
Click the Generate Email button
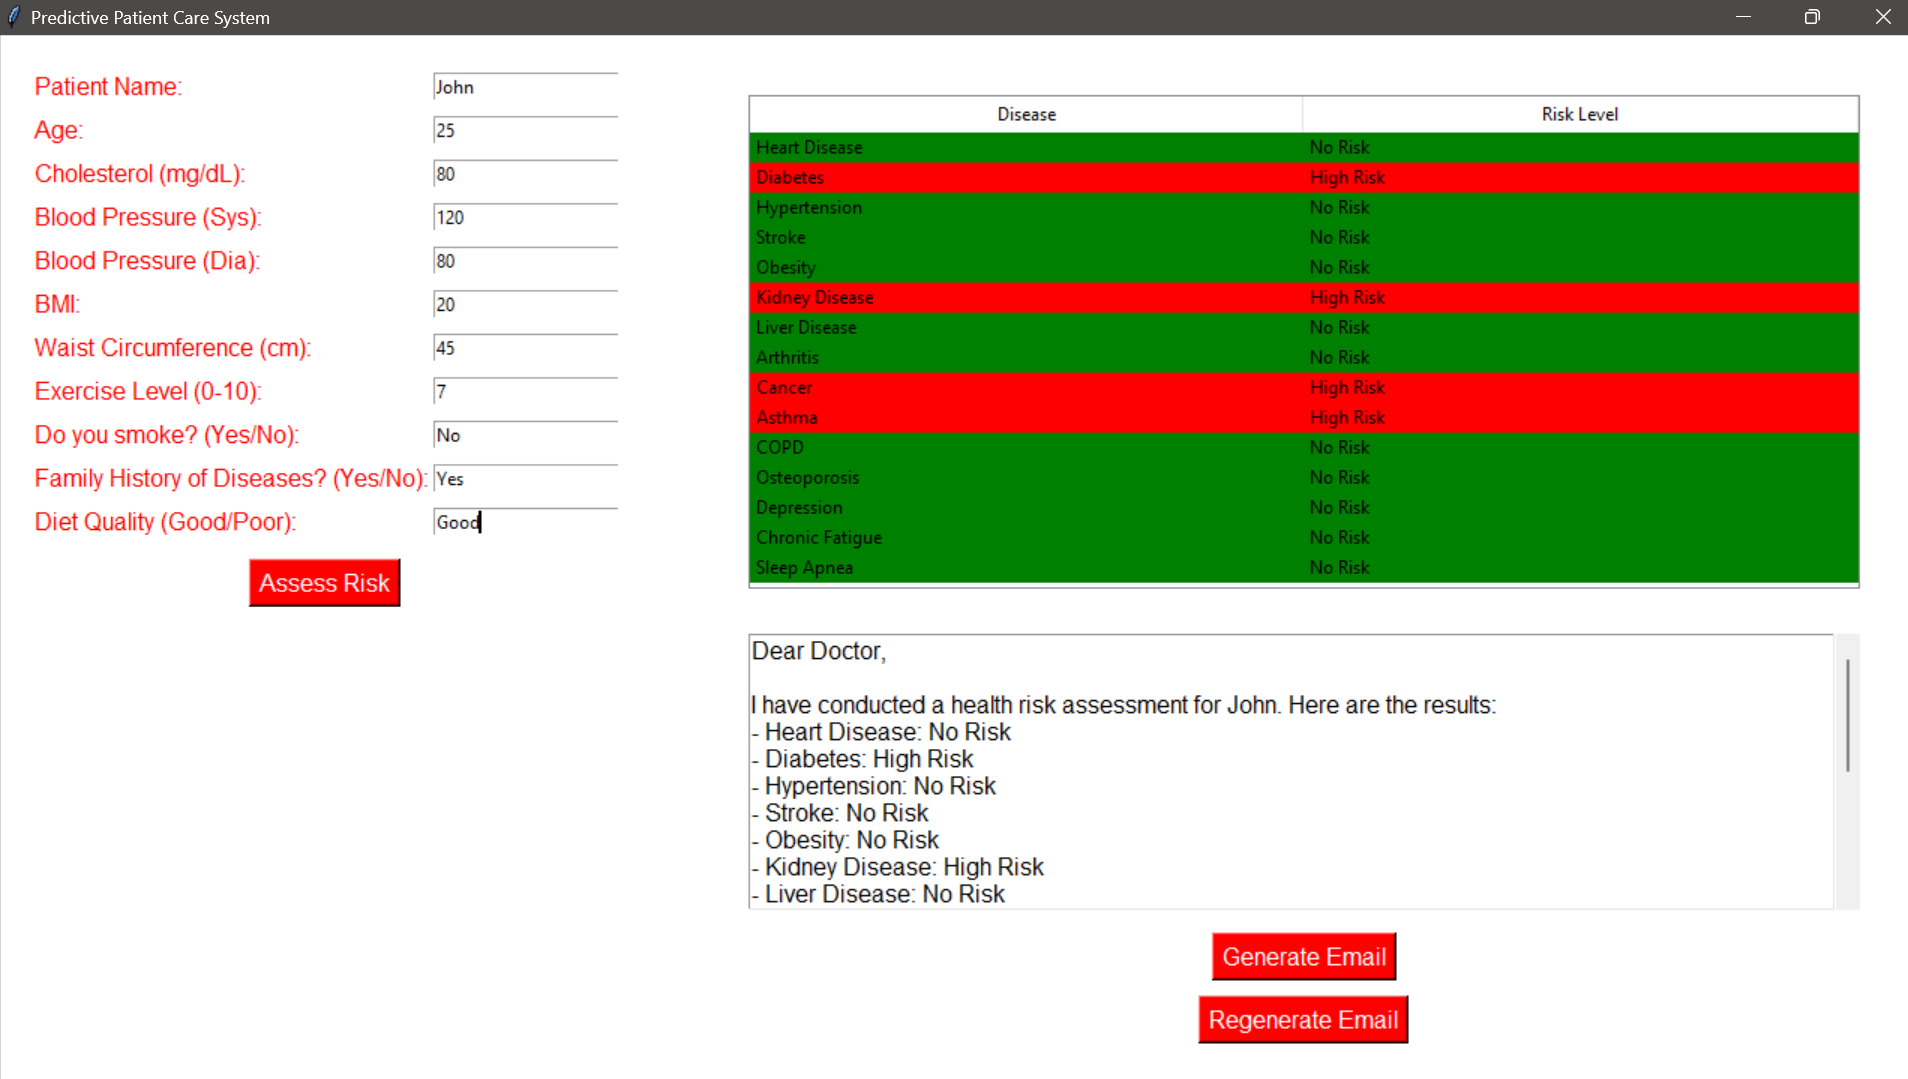(1304, 957)
